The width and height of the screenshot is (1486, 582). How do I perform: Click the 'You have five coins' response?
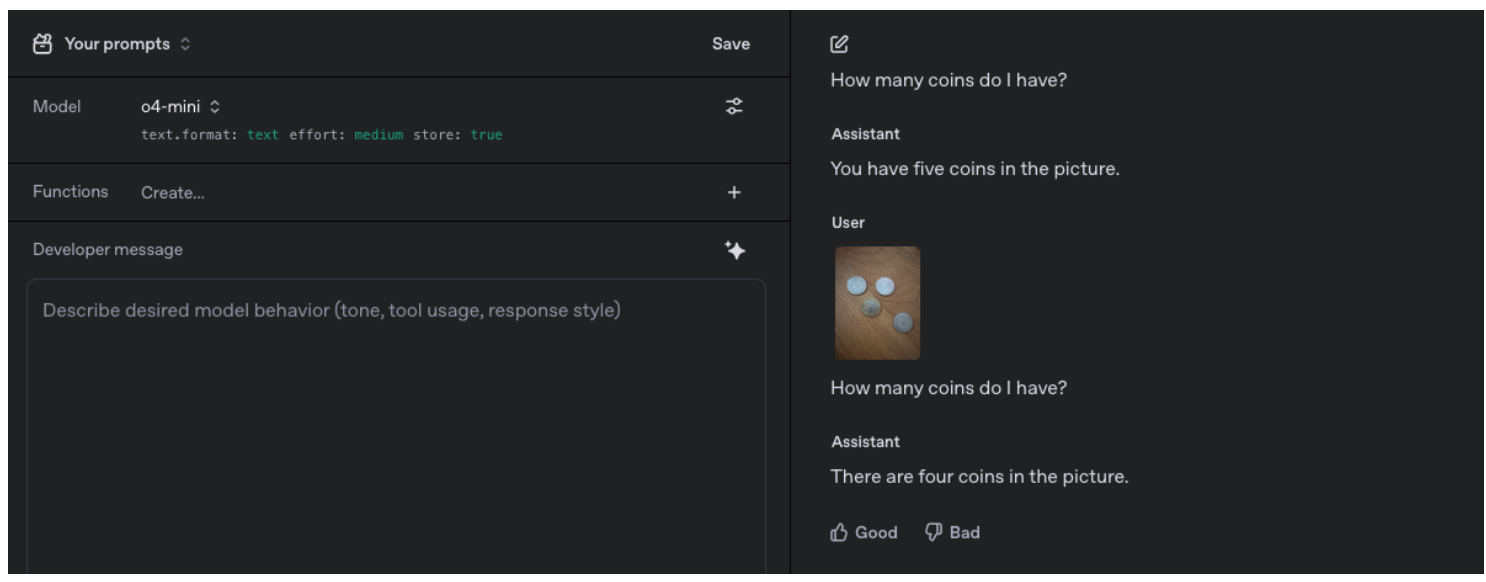[x=974, y=169]
